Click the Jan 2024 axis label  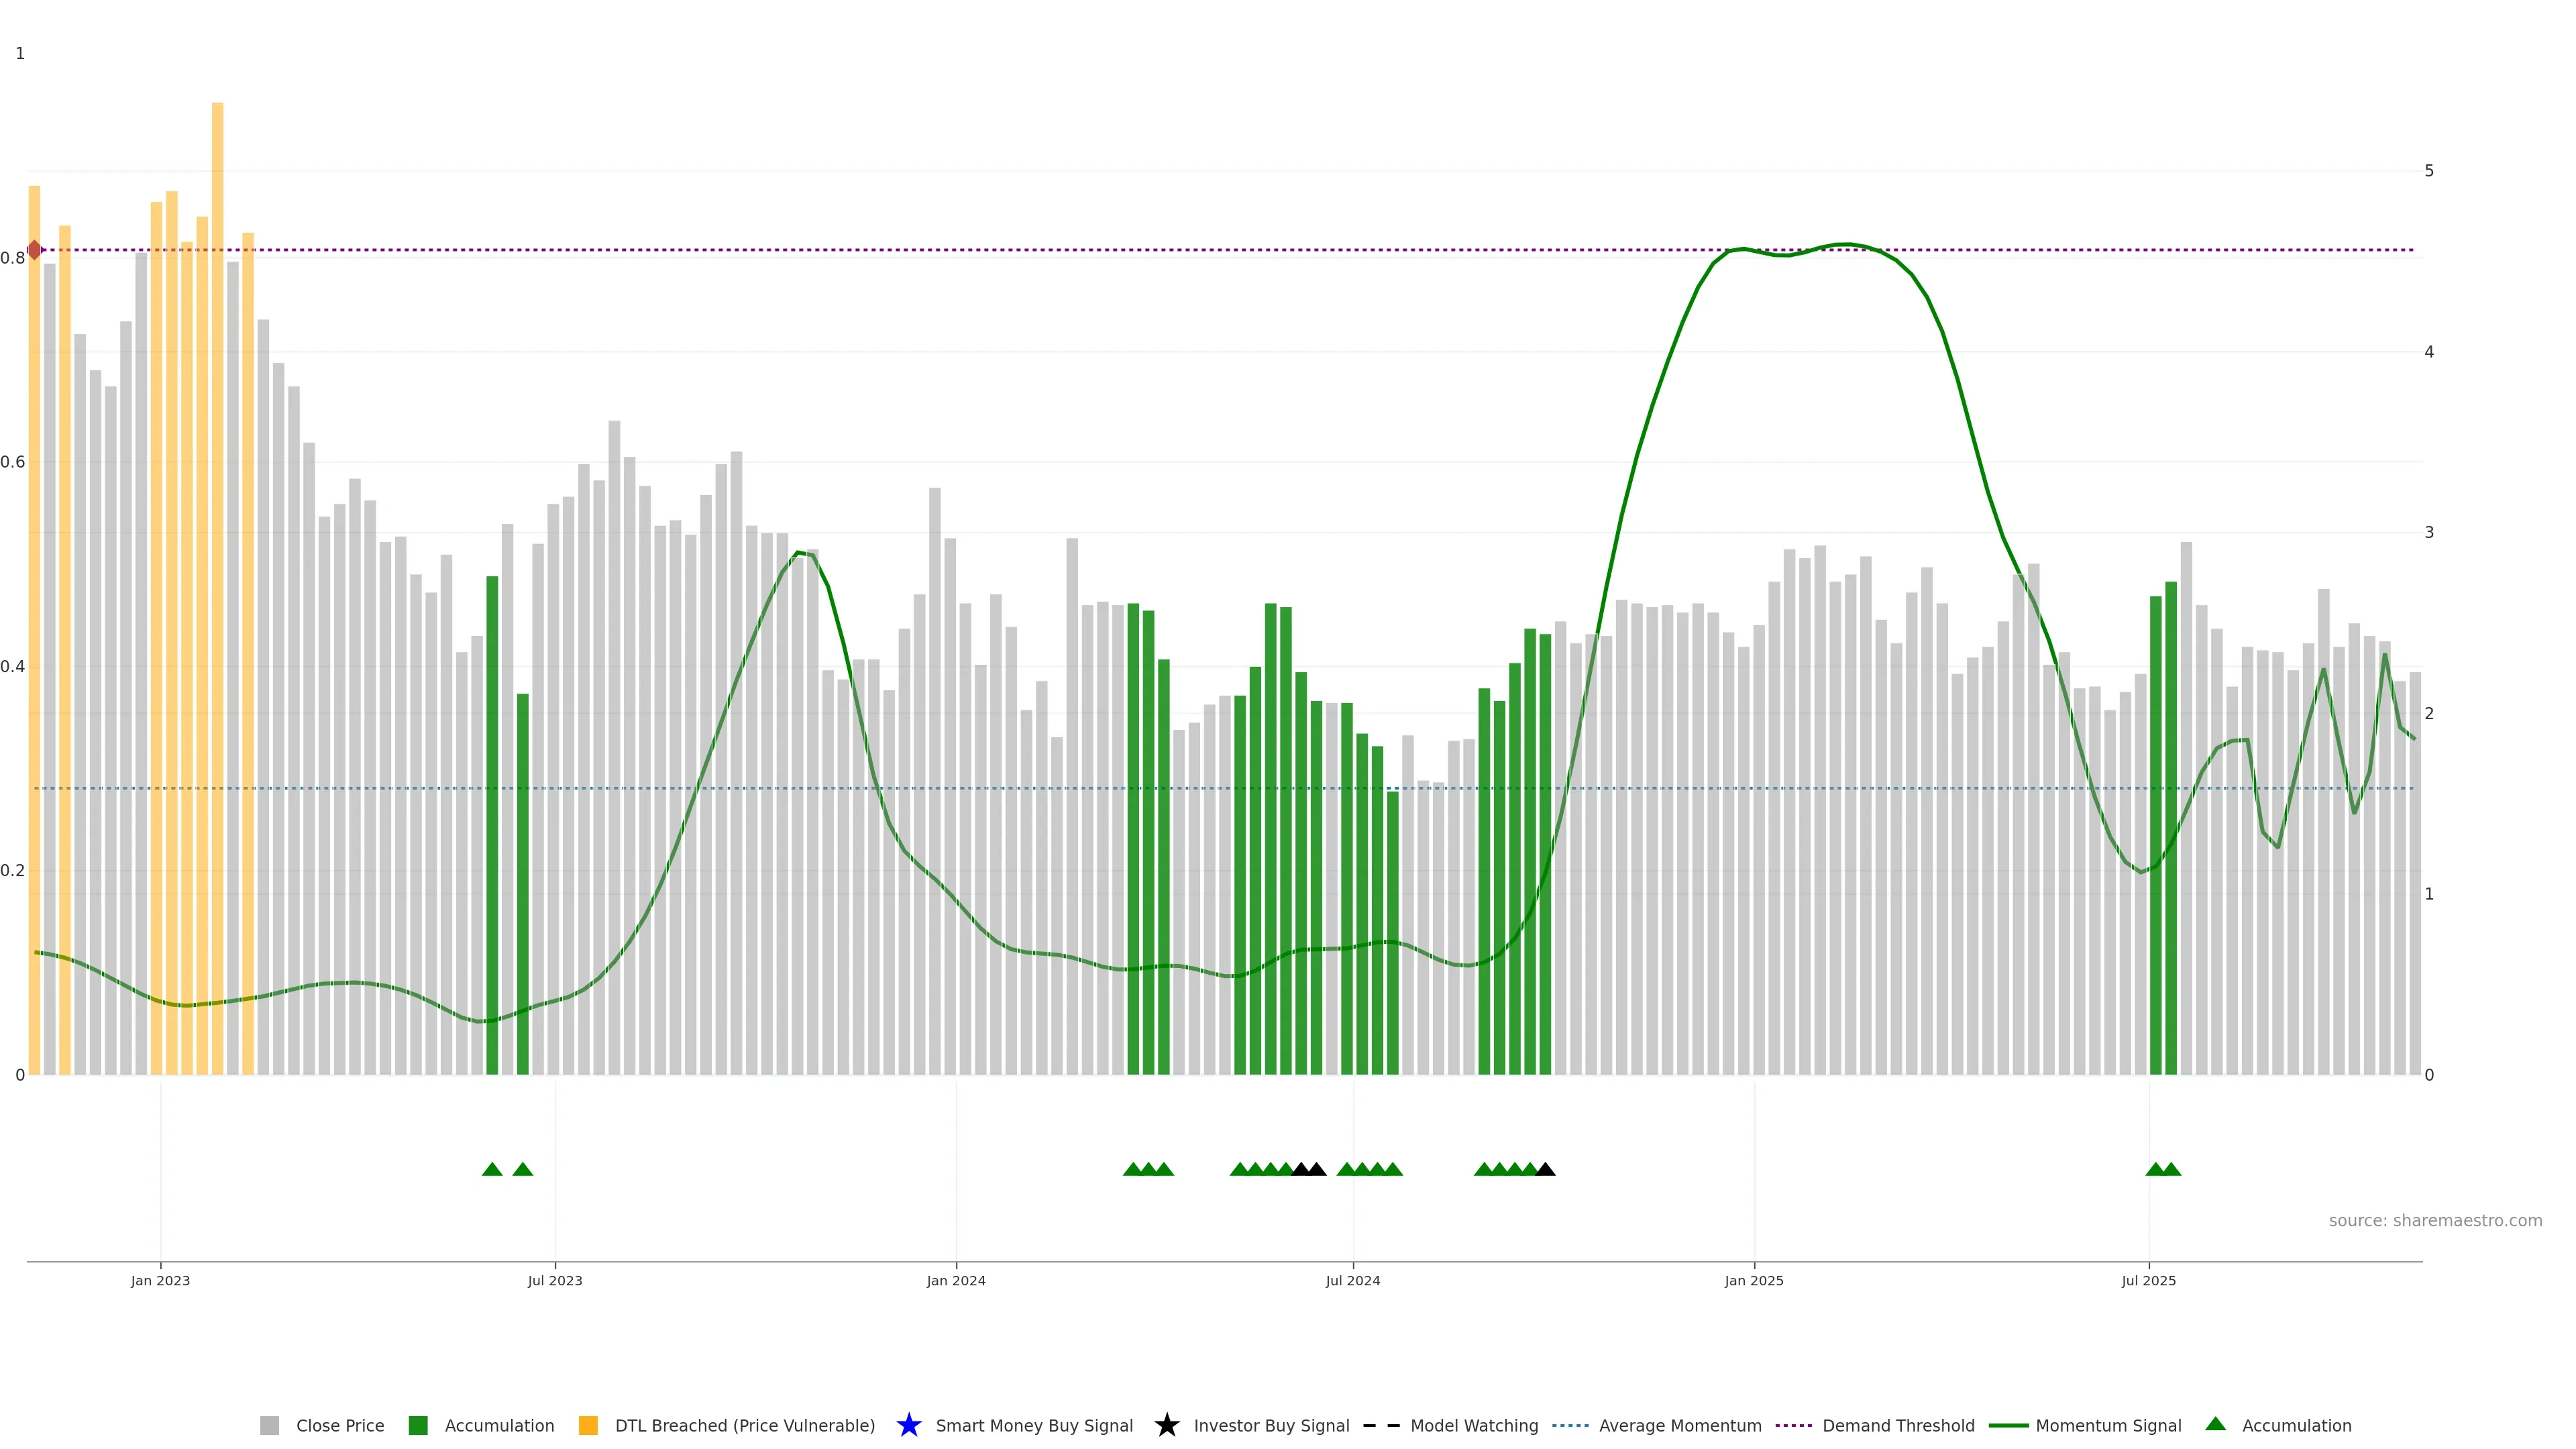point(955,1280)
